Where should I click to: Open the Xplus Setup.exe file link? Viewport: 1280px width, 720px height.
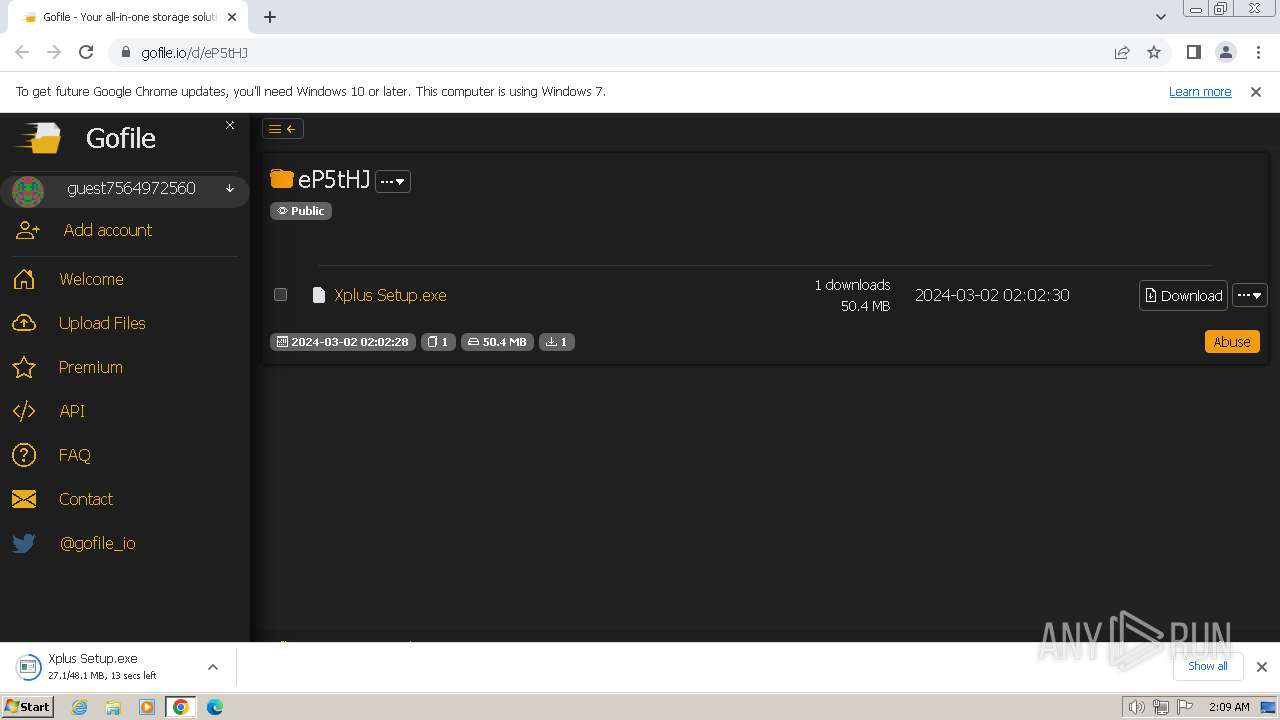click(390, 295)
